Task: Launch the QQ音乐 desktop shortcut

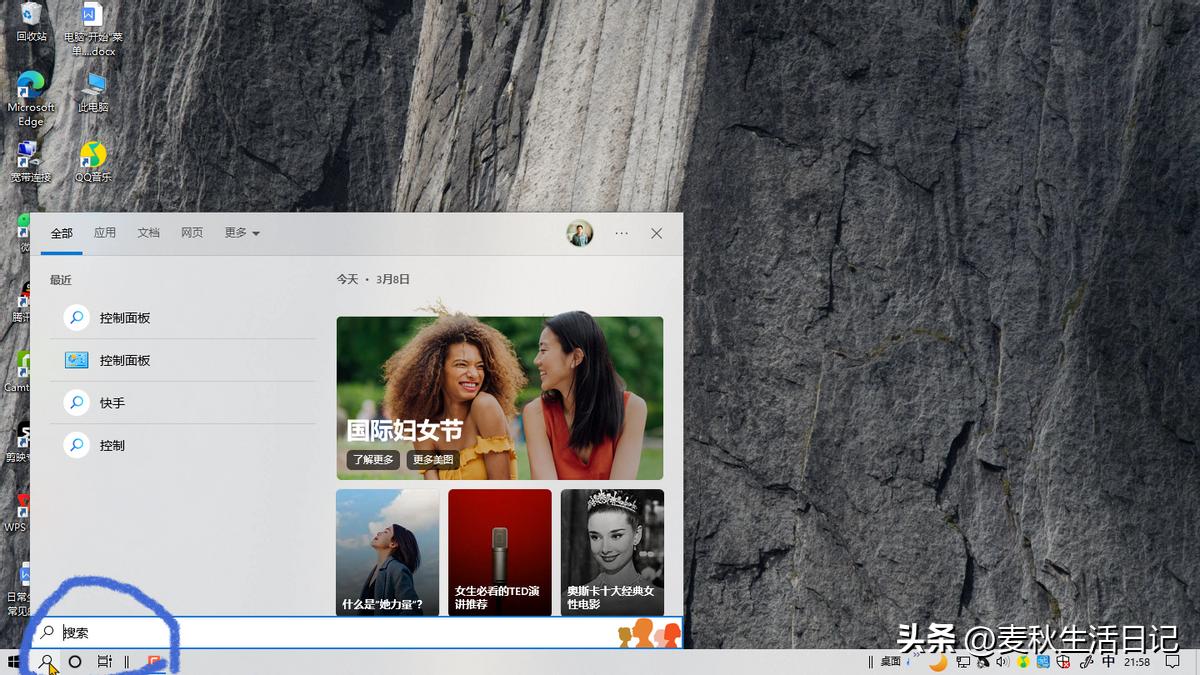Action: point(92,162)
